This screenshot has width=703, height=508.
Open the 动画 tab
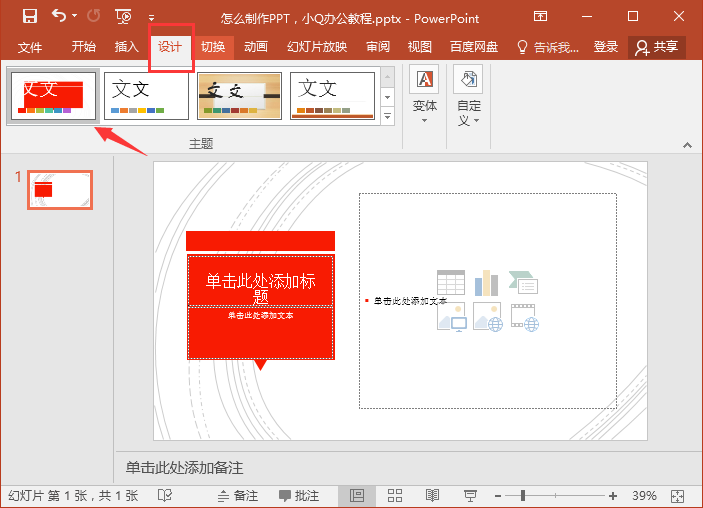(x=256, y=47)
